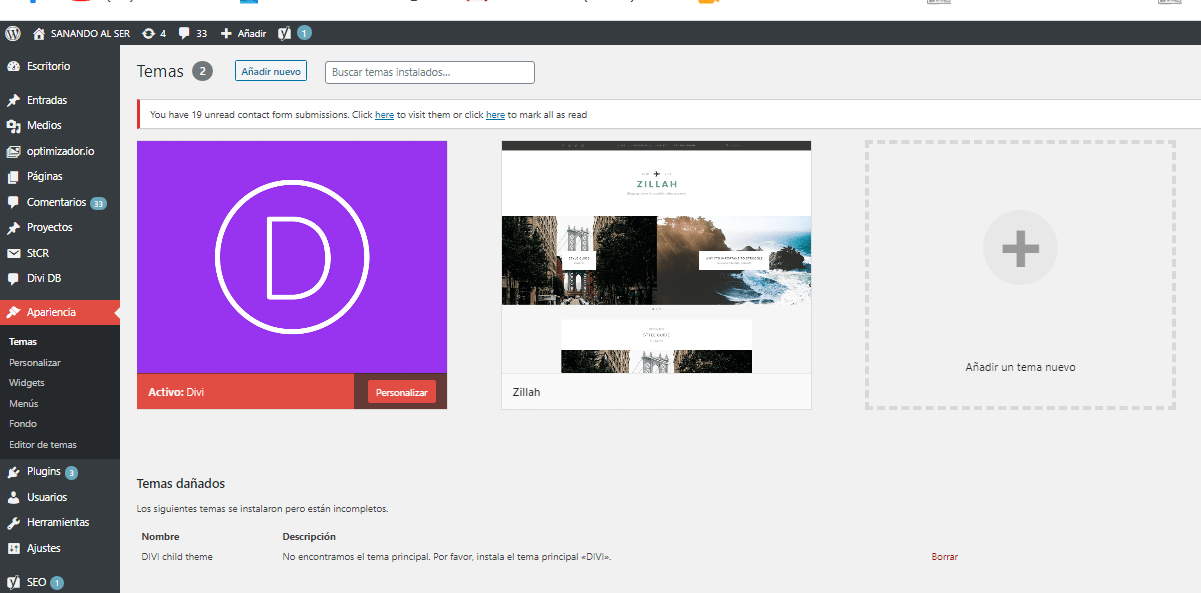
Task: Open the updates icon showing 4
Action: tap(148, 33)
